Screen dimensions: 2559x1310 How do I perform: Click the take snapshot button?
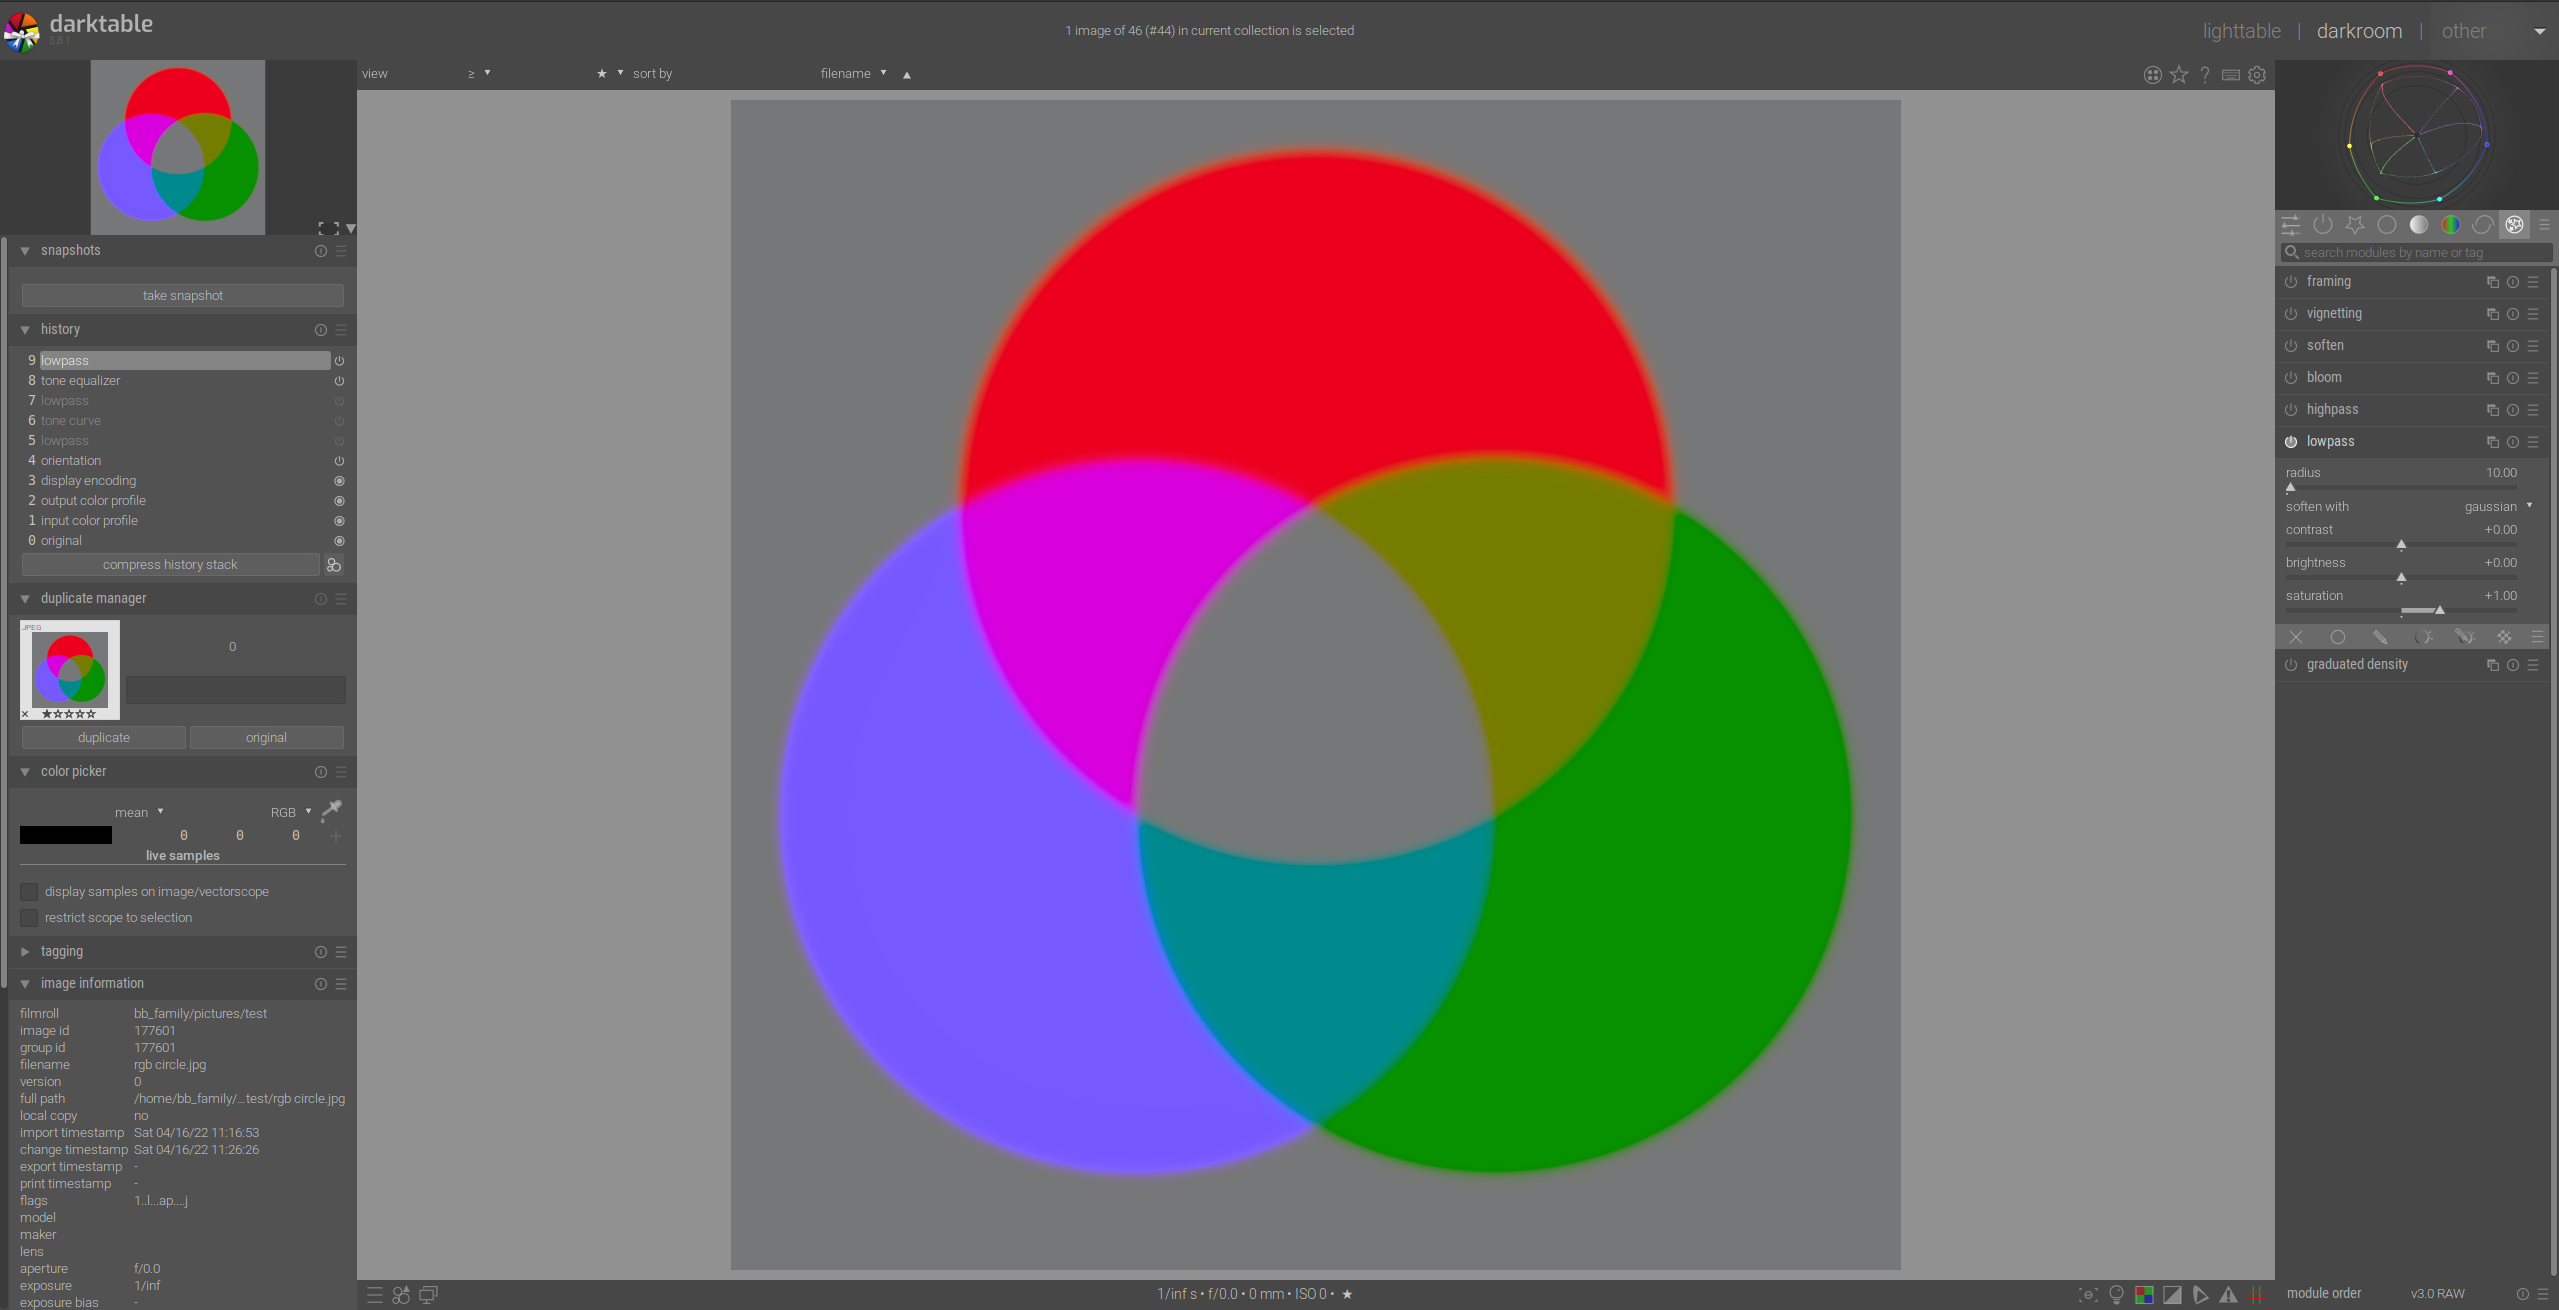[182, 296]
